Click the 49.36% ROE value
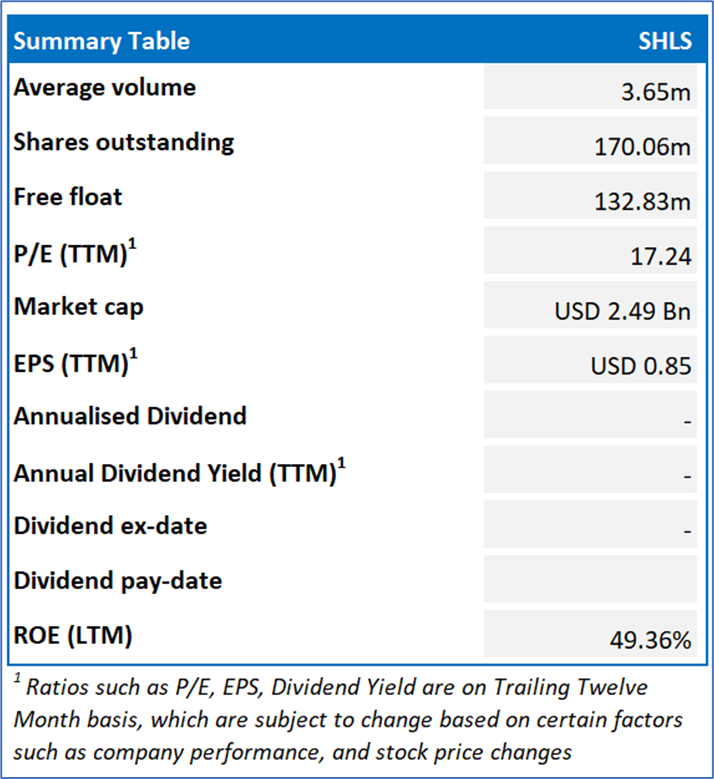 650,641
